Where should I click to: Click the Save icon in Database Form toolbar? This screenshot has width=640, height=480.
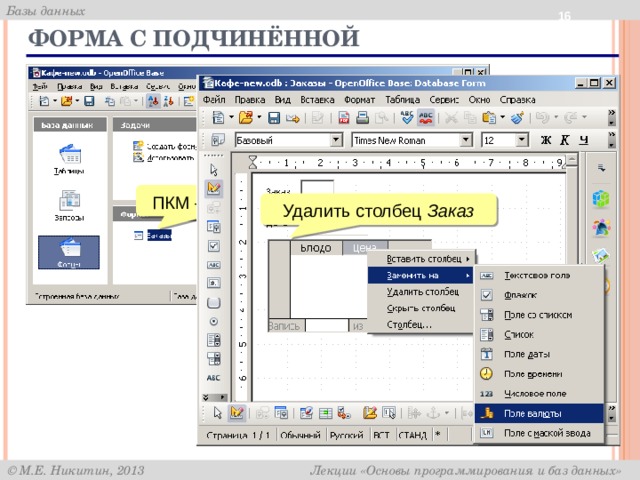[273, 118]
